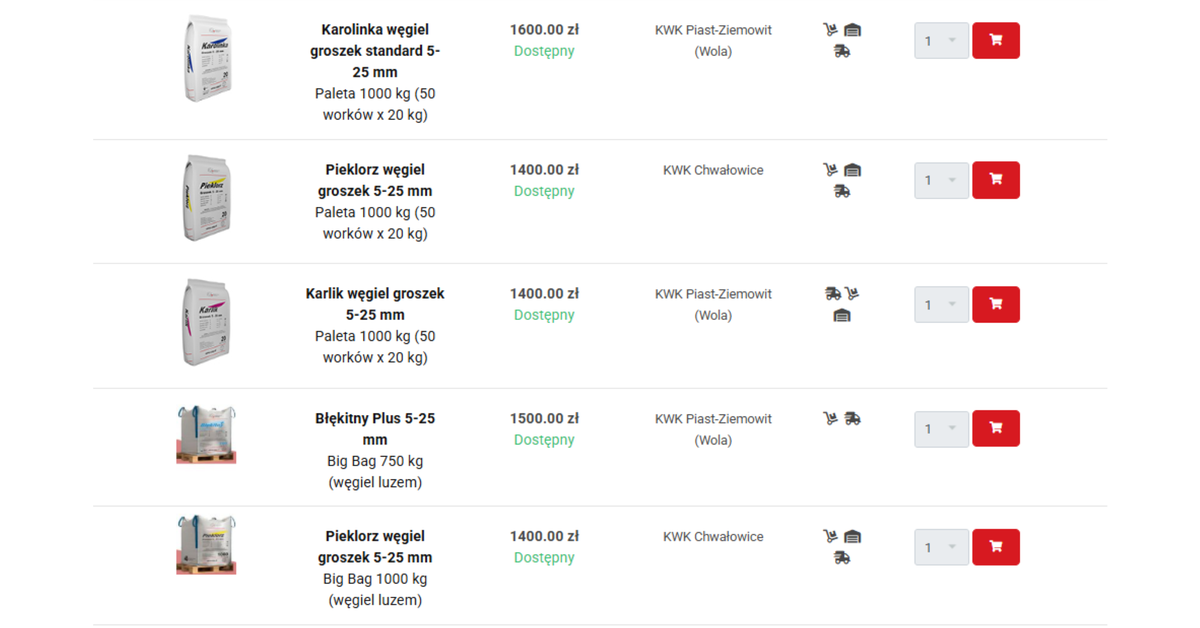
Task: Add Błękitny Plus Big Bag to cart
Action: coord(995,428)
